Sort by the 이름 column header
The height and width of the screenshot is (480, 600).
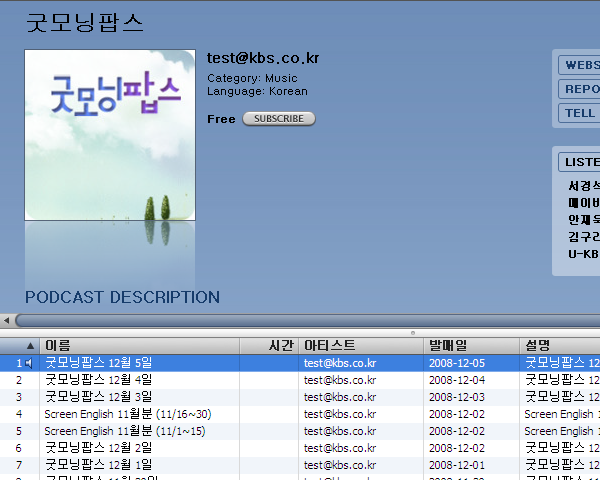coord(140,346)
